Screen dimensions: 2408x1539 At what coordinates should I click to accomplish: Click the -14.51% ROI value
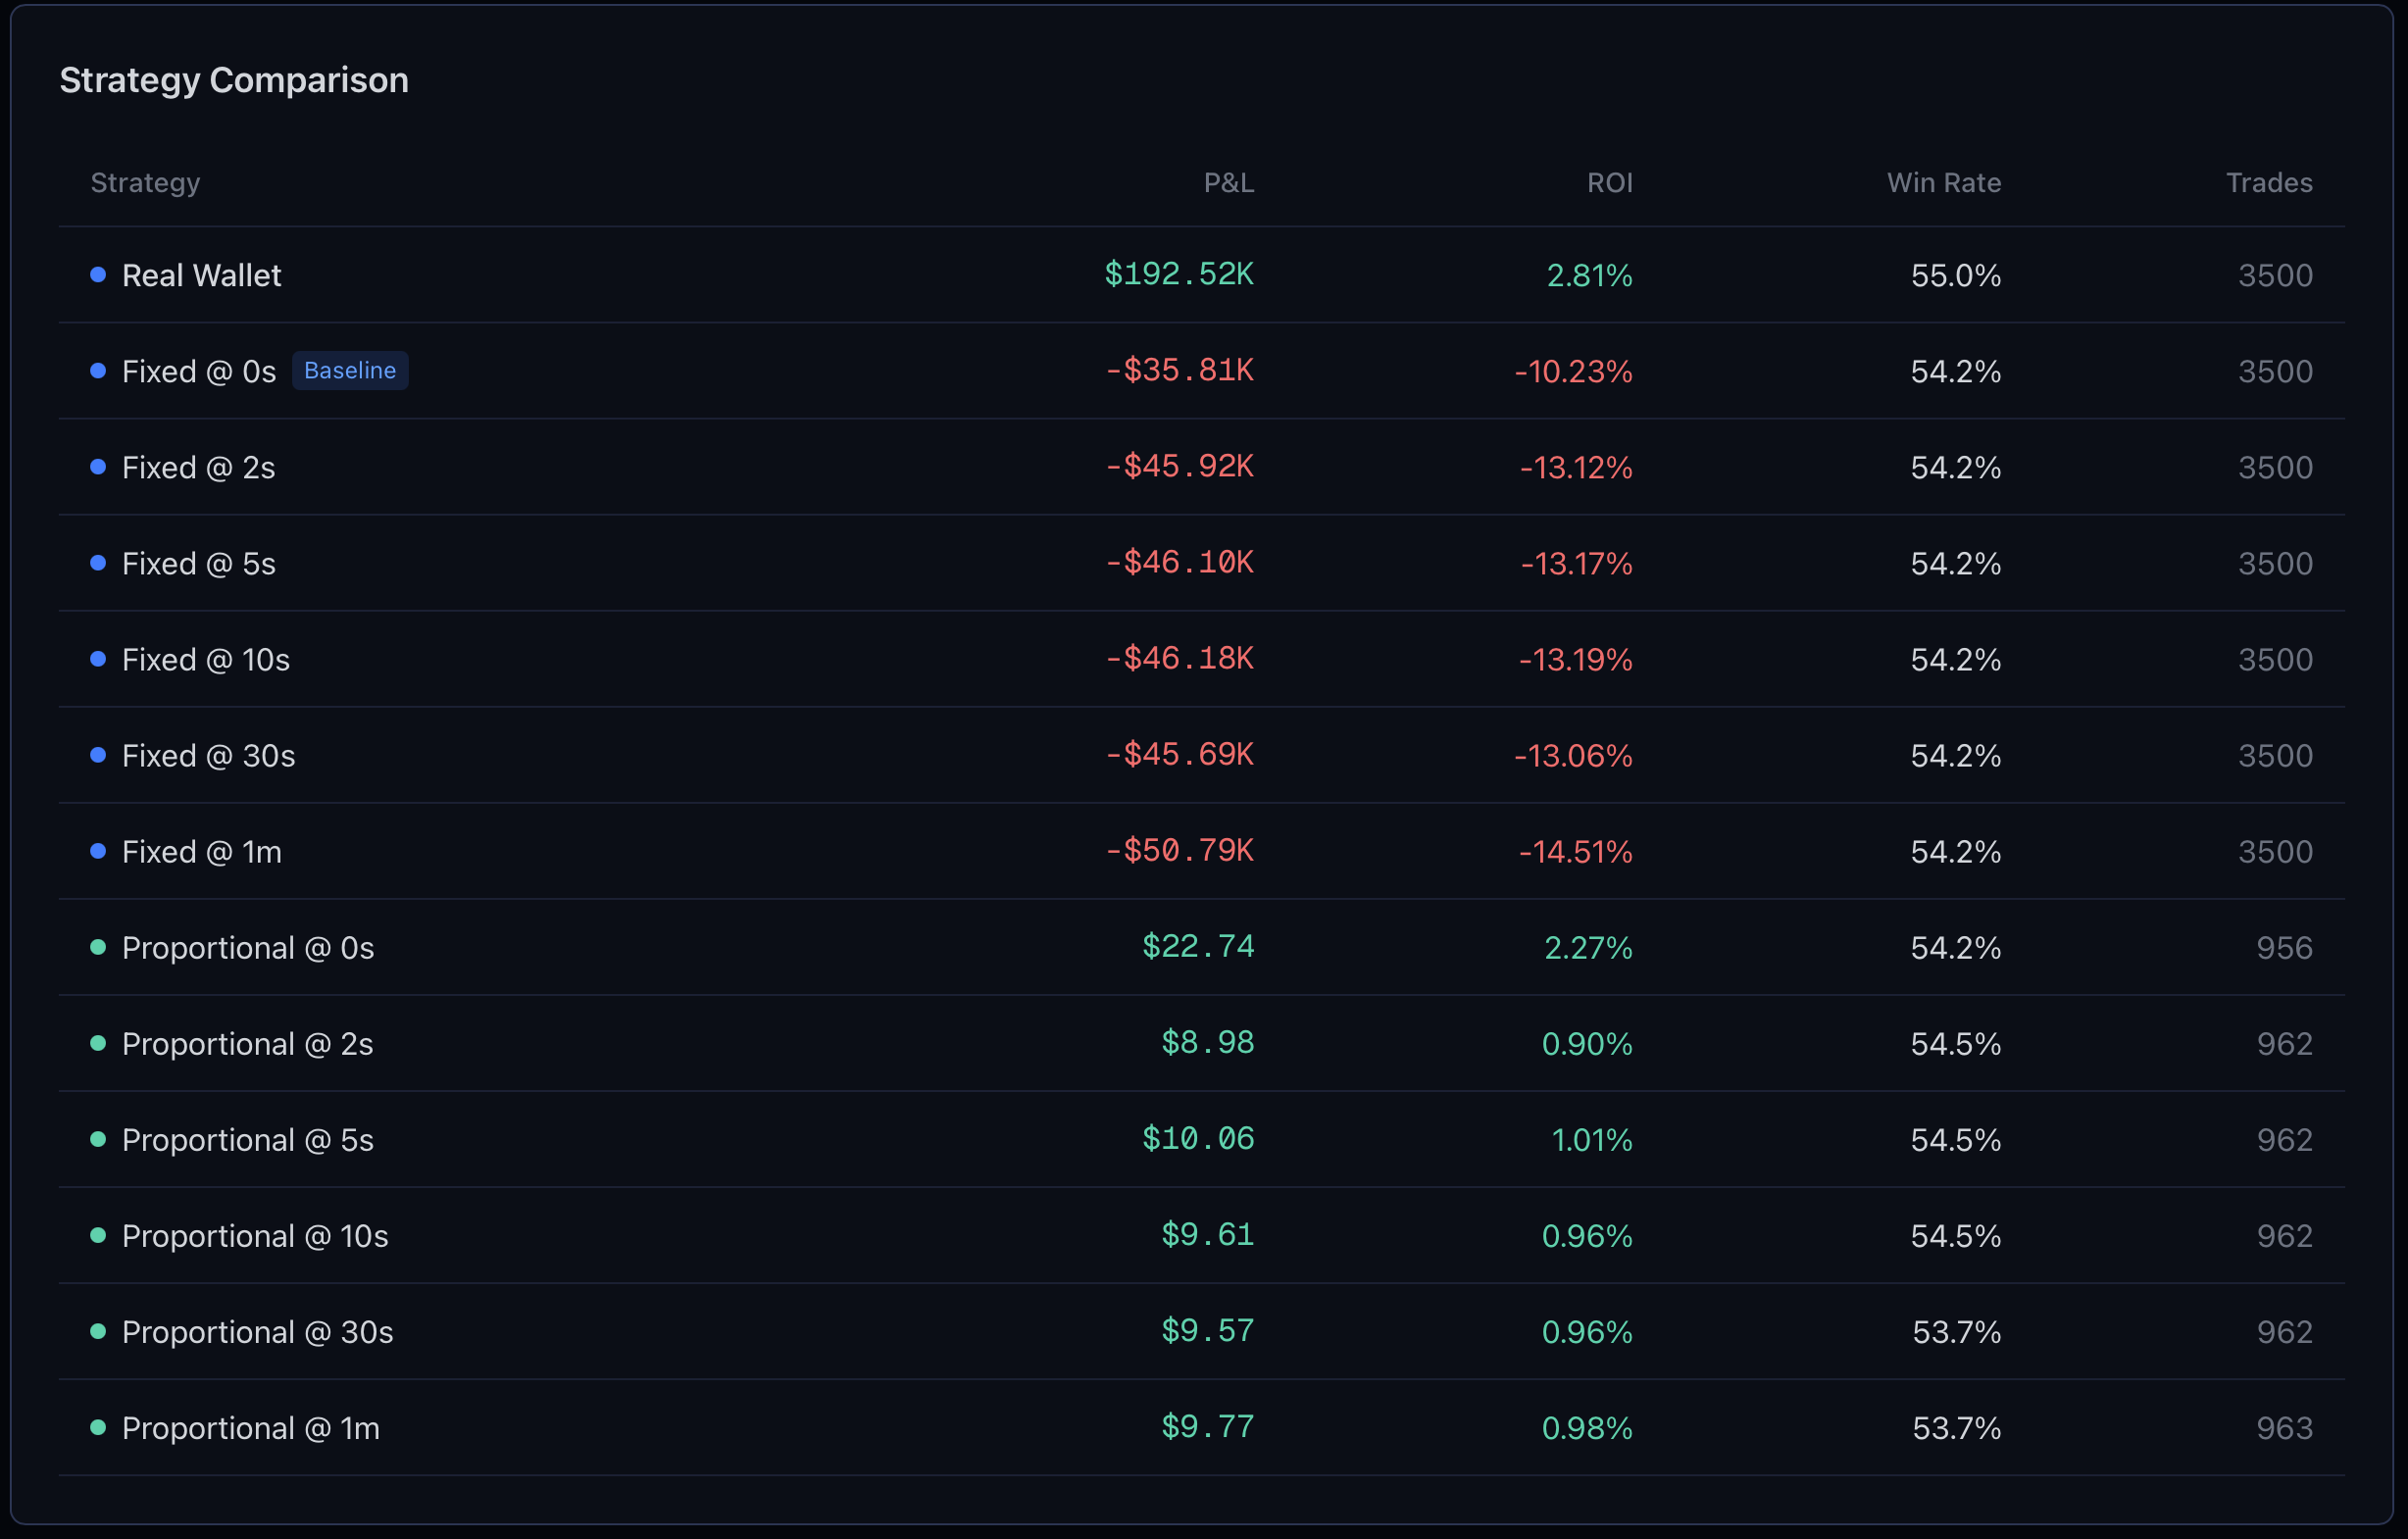click(1574, 852)
